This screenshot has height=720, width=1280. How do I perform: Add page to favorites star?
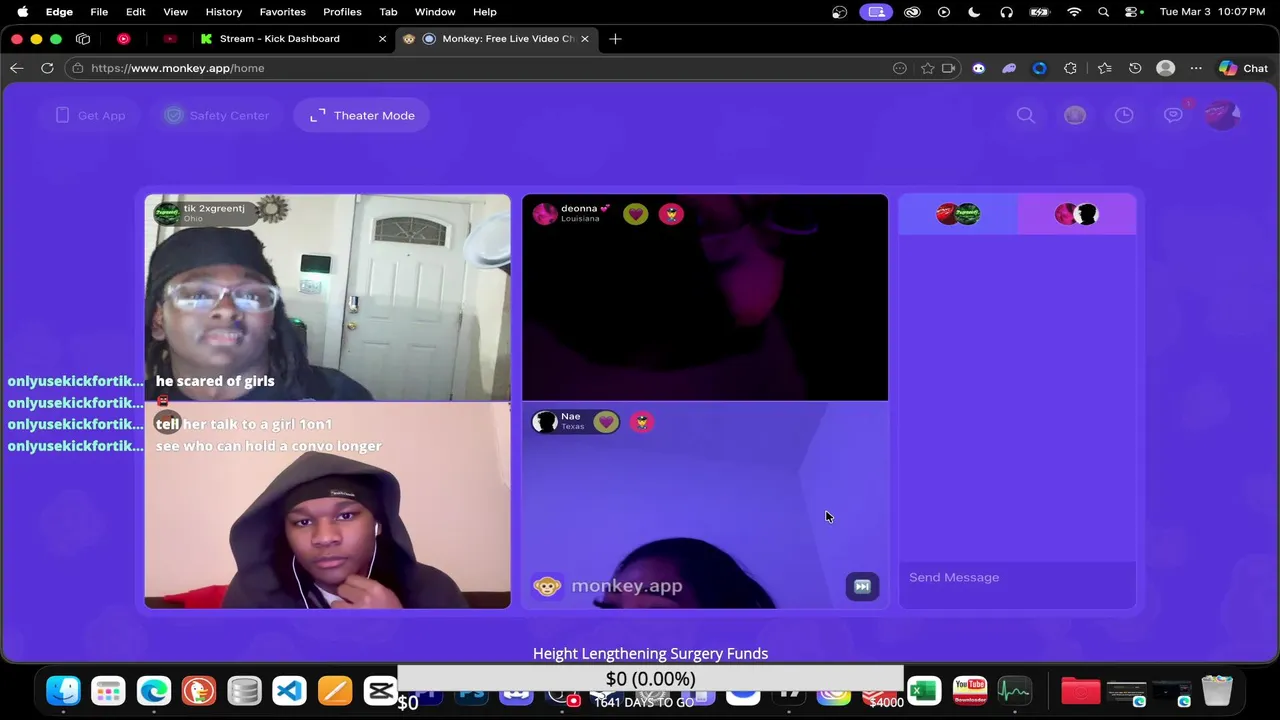click(x=927, y=68)
